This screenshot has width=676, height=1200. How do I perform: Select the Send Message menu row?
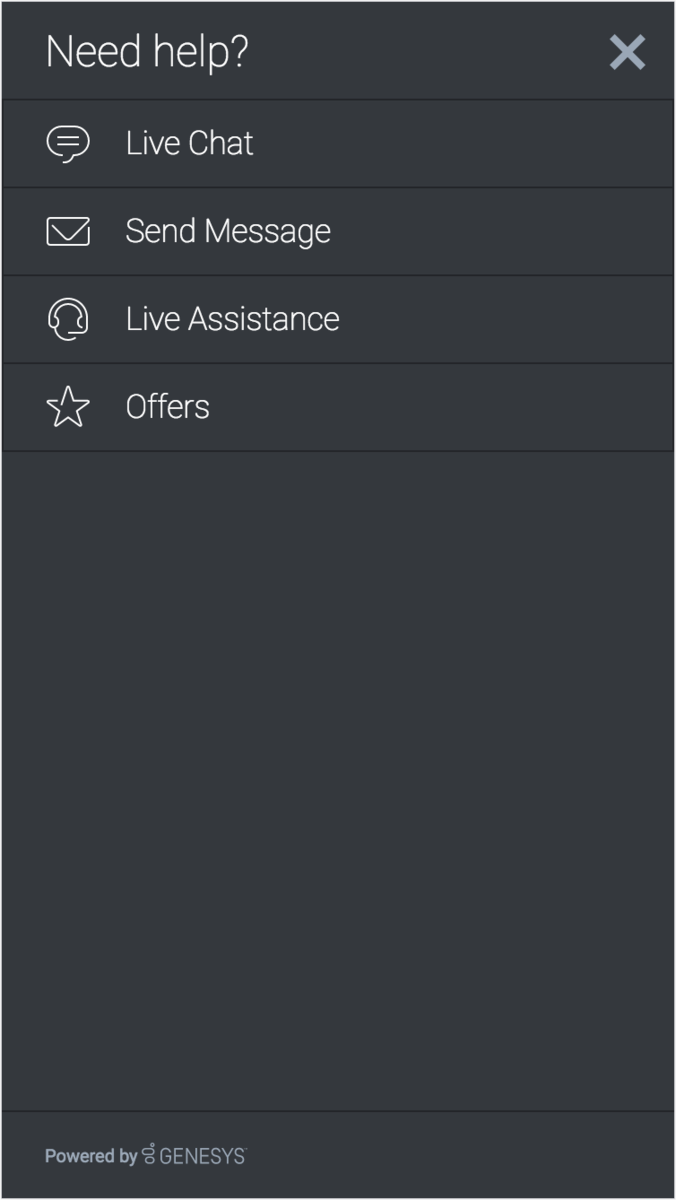click(x=338, y=232)
